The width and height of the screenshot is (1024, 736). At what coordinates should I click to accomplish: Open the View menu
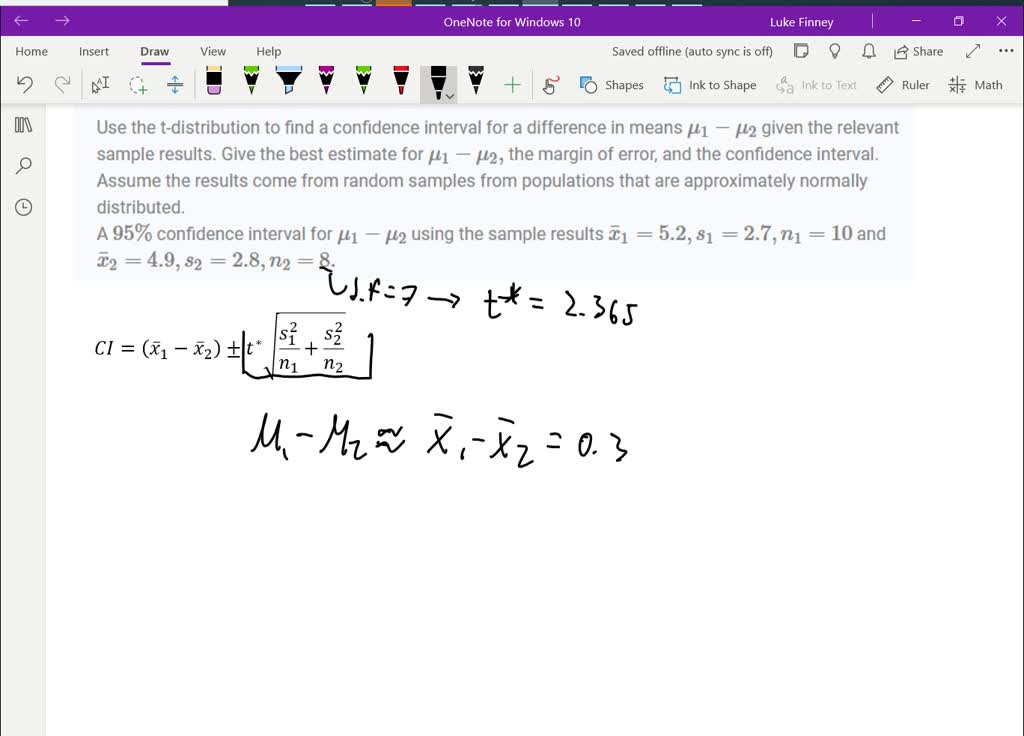tap(213, 51)
